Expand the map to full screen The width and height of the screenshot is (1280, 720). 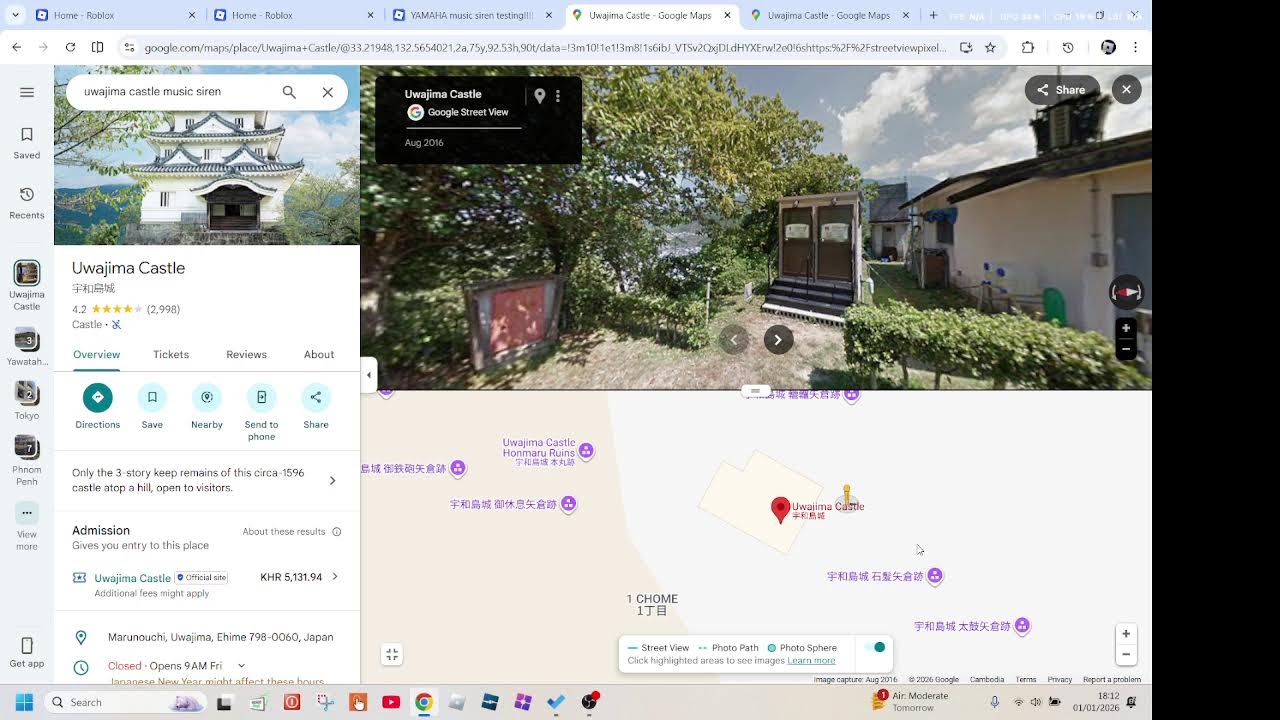coord(392,655)
